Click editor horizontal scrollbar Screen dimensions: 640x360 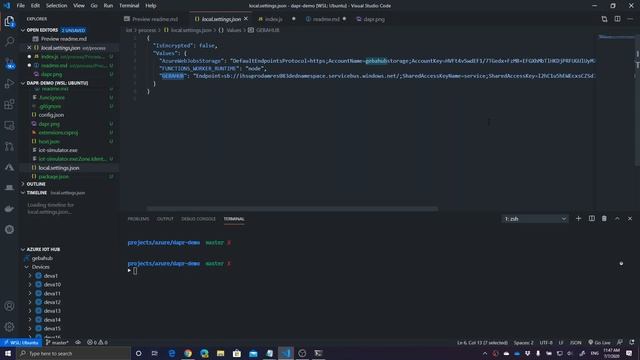pos(292,209)
